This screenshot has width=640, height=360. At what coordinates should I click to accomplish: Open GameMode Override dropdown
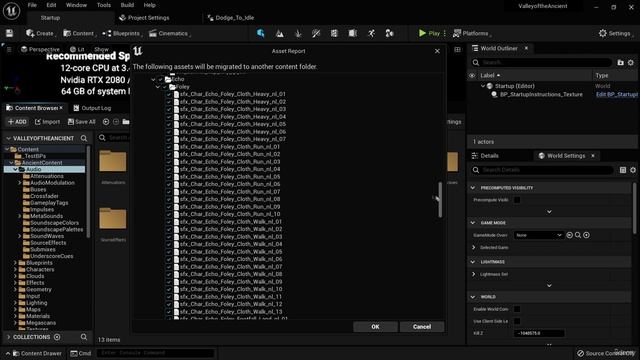(x=538, y=235)
